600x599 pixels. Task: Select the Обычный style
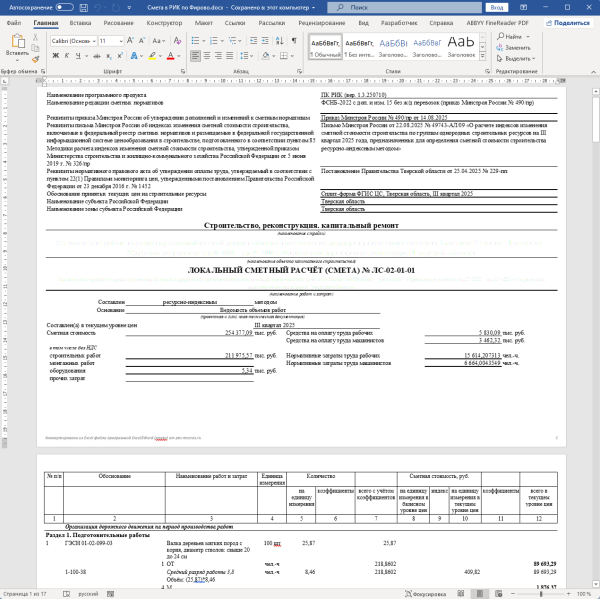tap(325, 47)
